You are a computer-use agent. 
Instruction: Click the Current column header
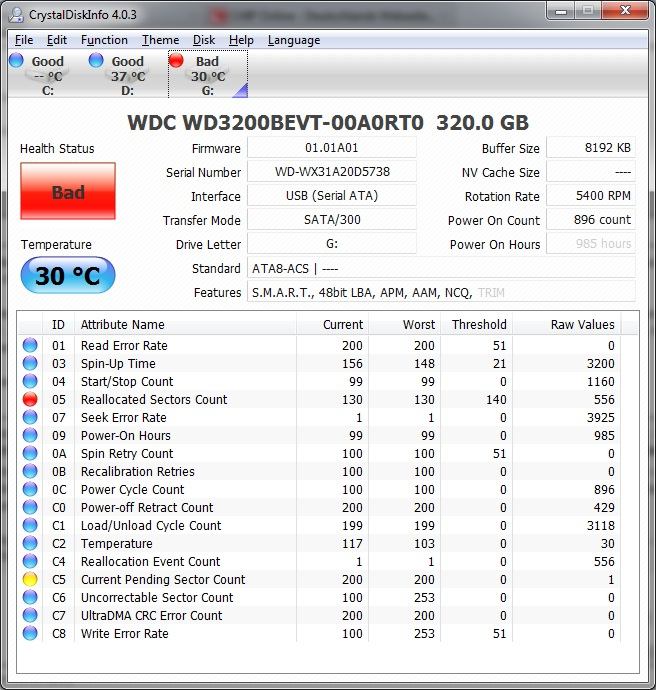[x=333, y=325]
